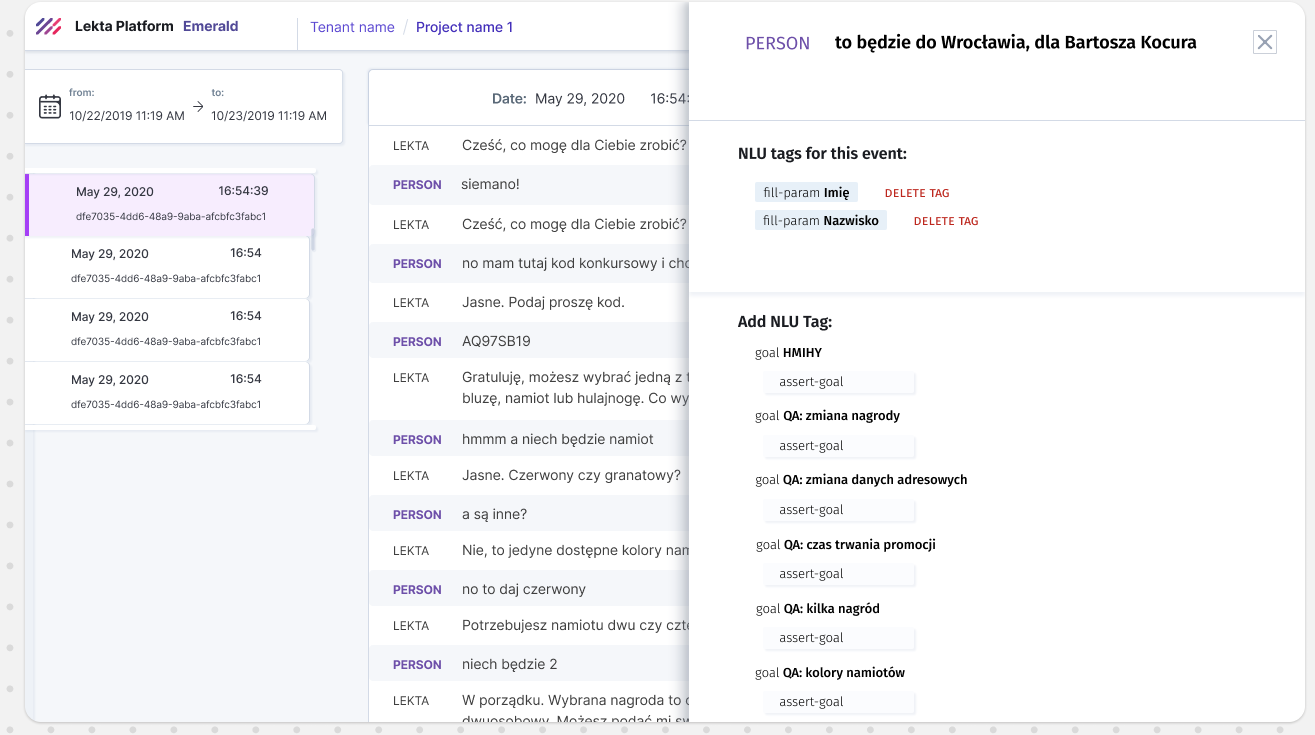Viewport: 1315px width, 735px height.
Task: Add assert-goal for QA: zmiana nagrody
Action: [x=840, y=446]
